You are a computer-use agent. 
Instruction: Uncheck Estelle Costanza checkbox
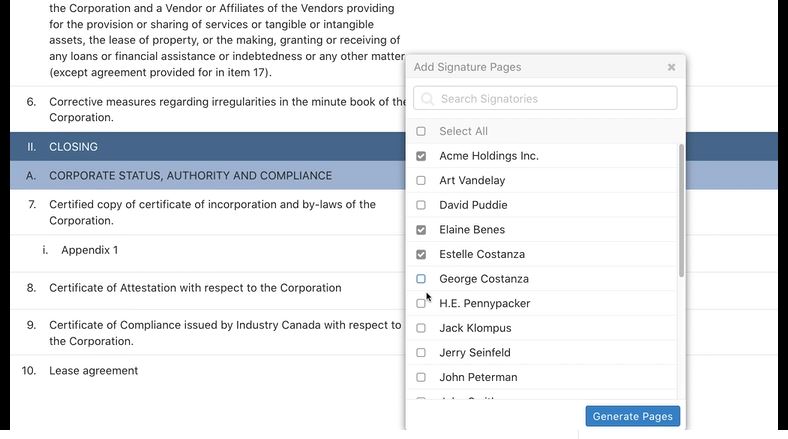[421, 254]
